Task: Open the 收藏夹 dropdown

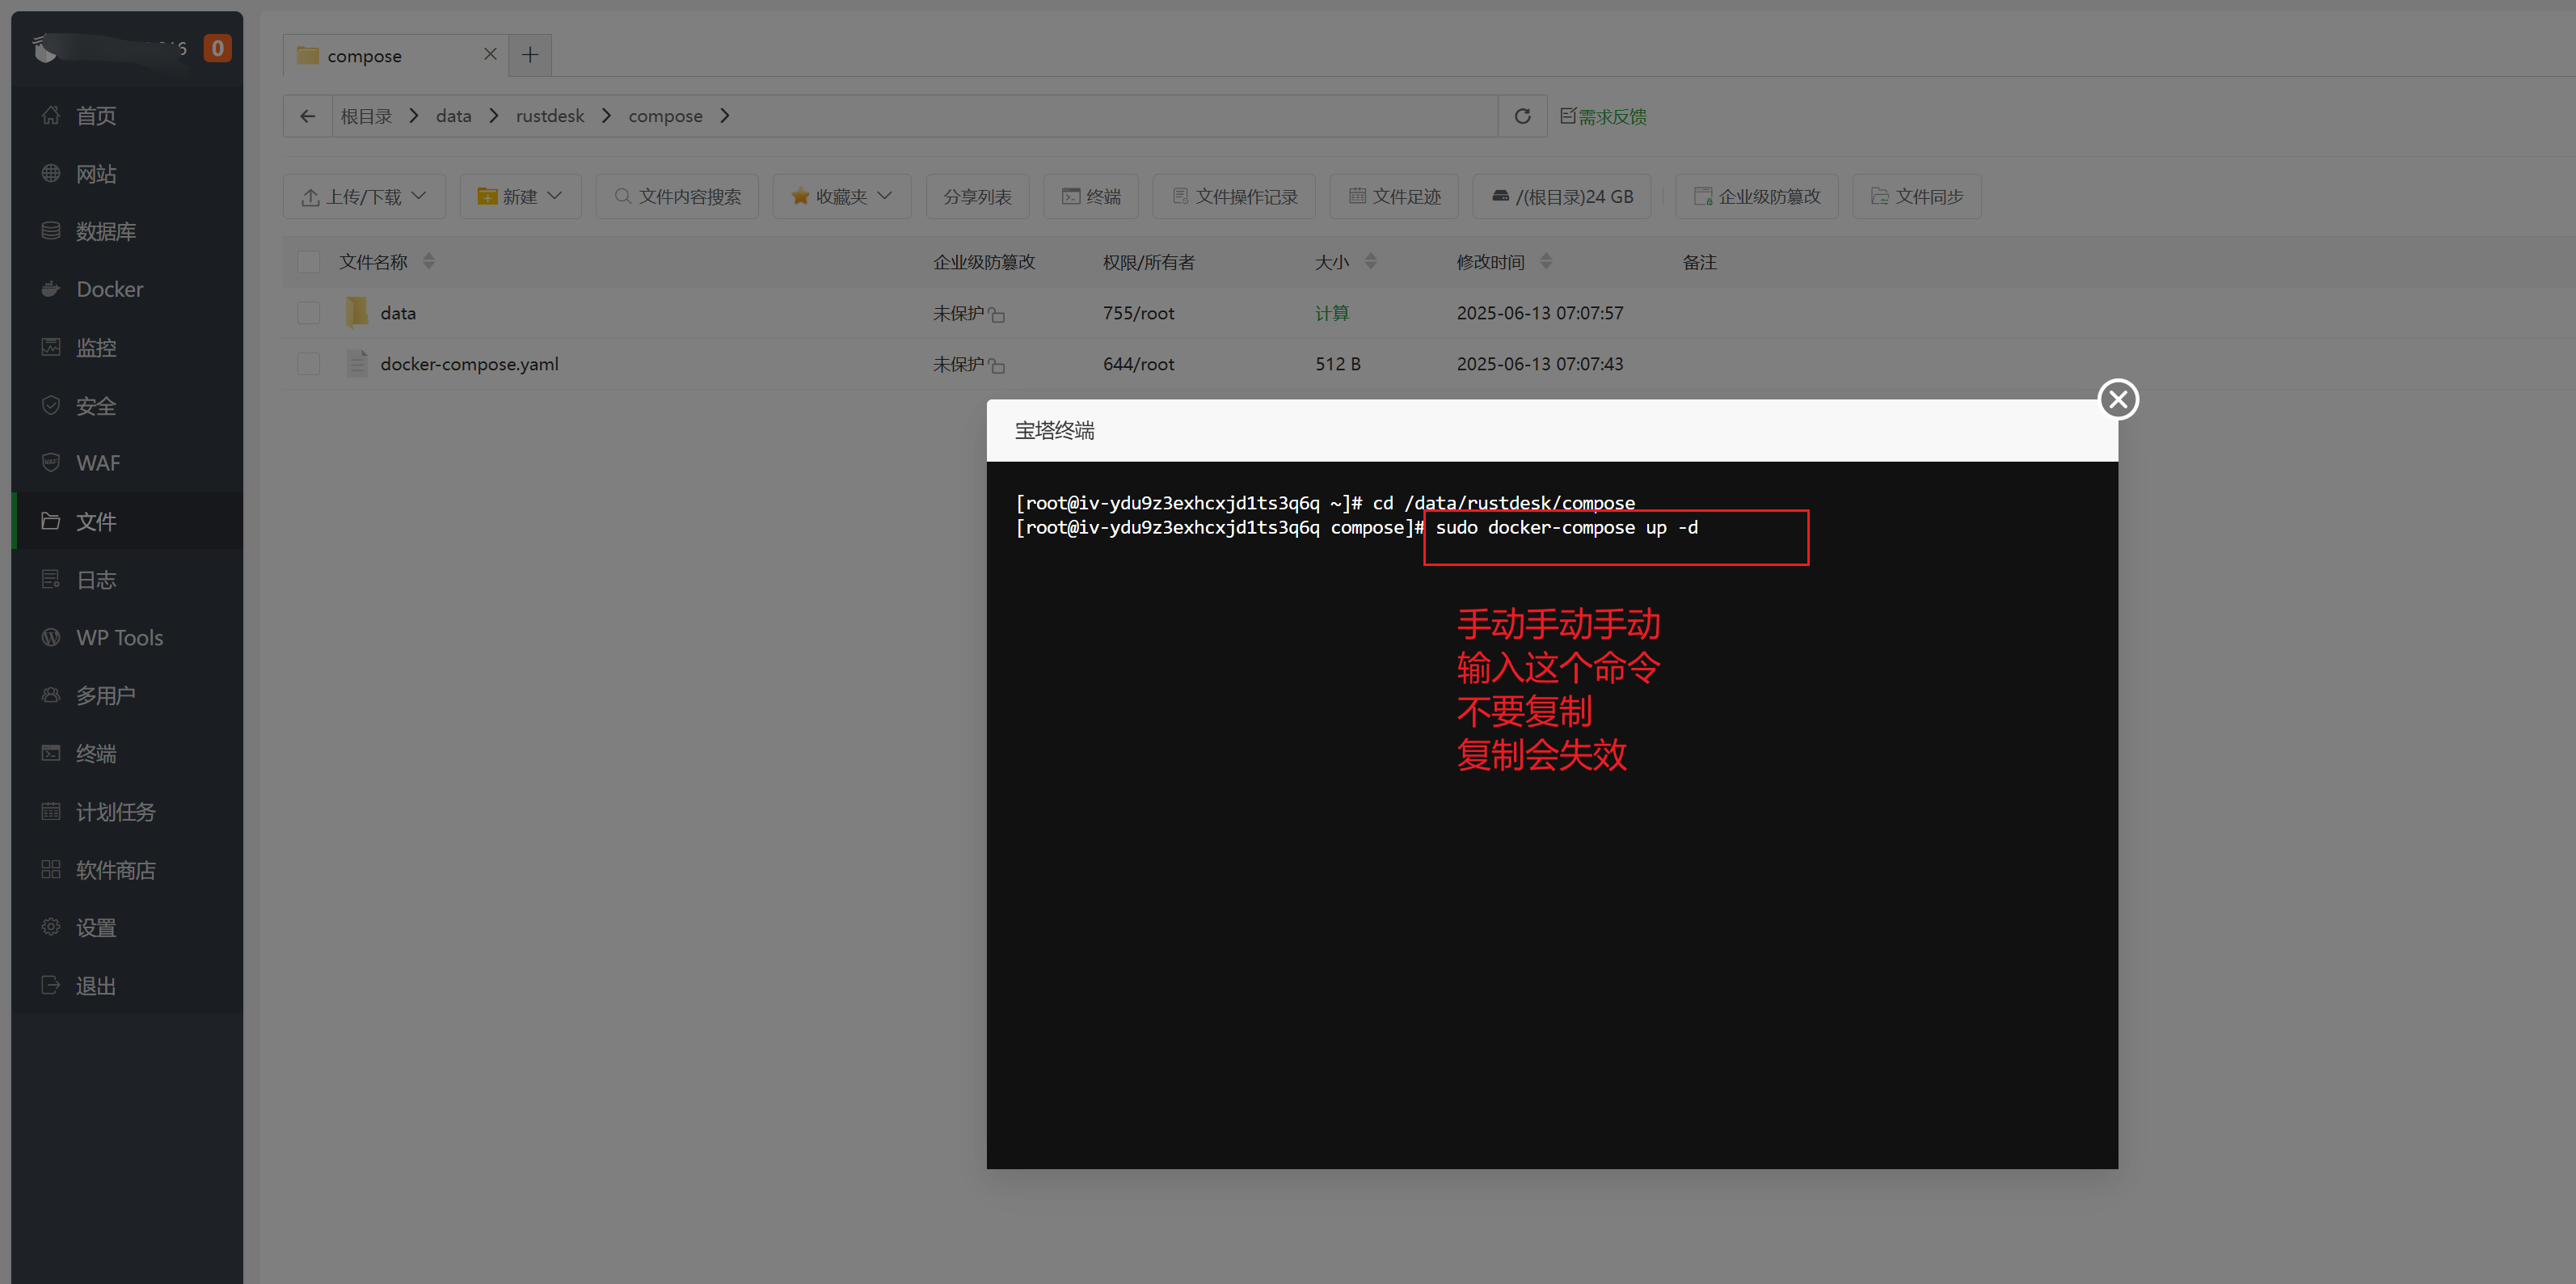Action: (841, 197)
